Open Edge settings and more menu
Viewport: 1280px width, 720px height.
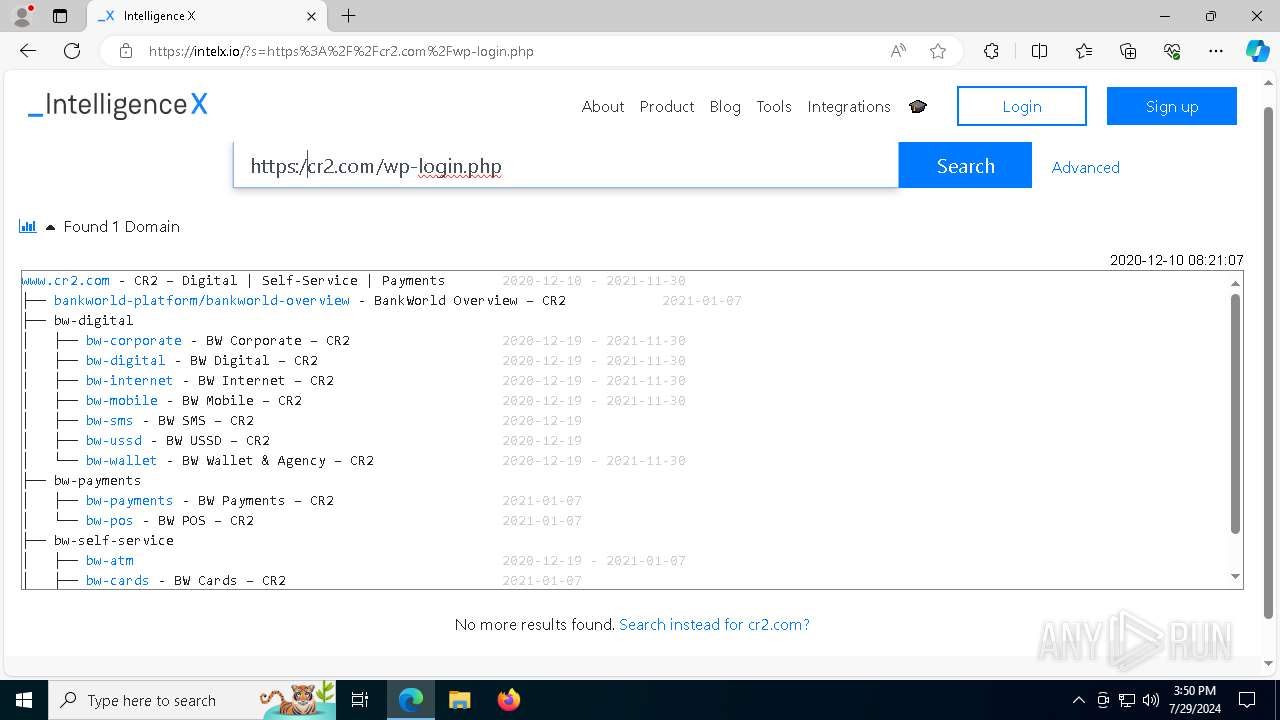coord(1216,51)
